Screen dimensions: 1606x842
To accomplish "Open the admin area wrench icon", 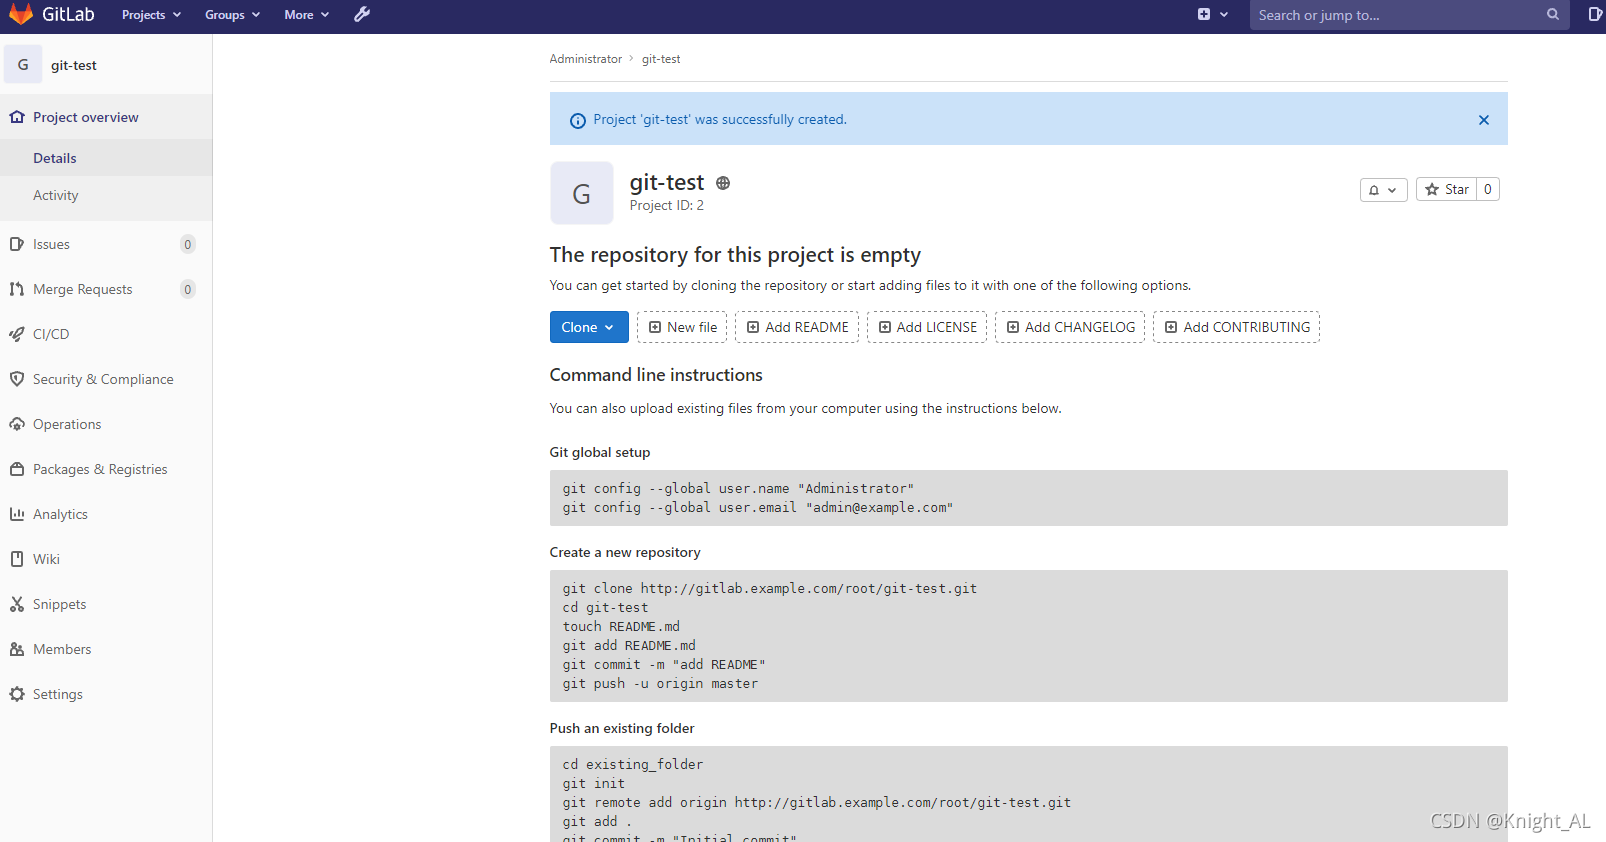I will (362, 14).
